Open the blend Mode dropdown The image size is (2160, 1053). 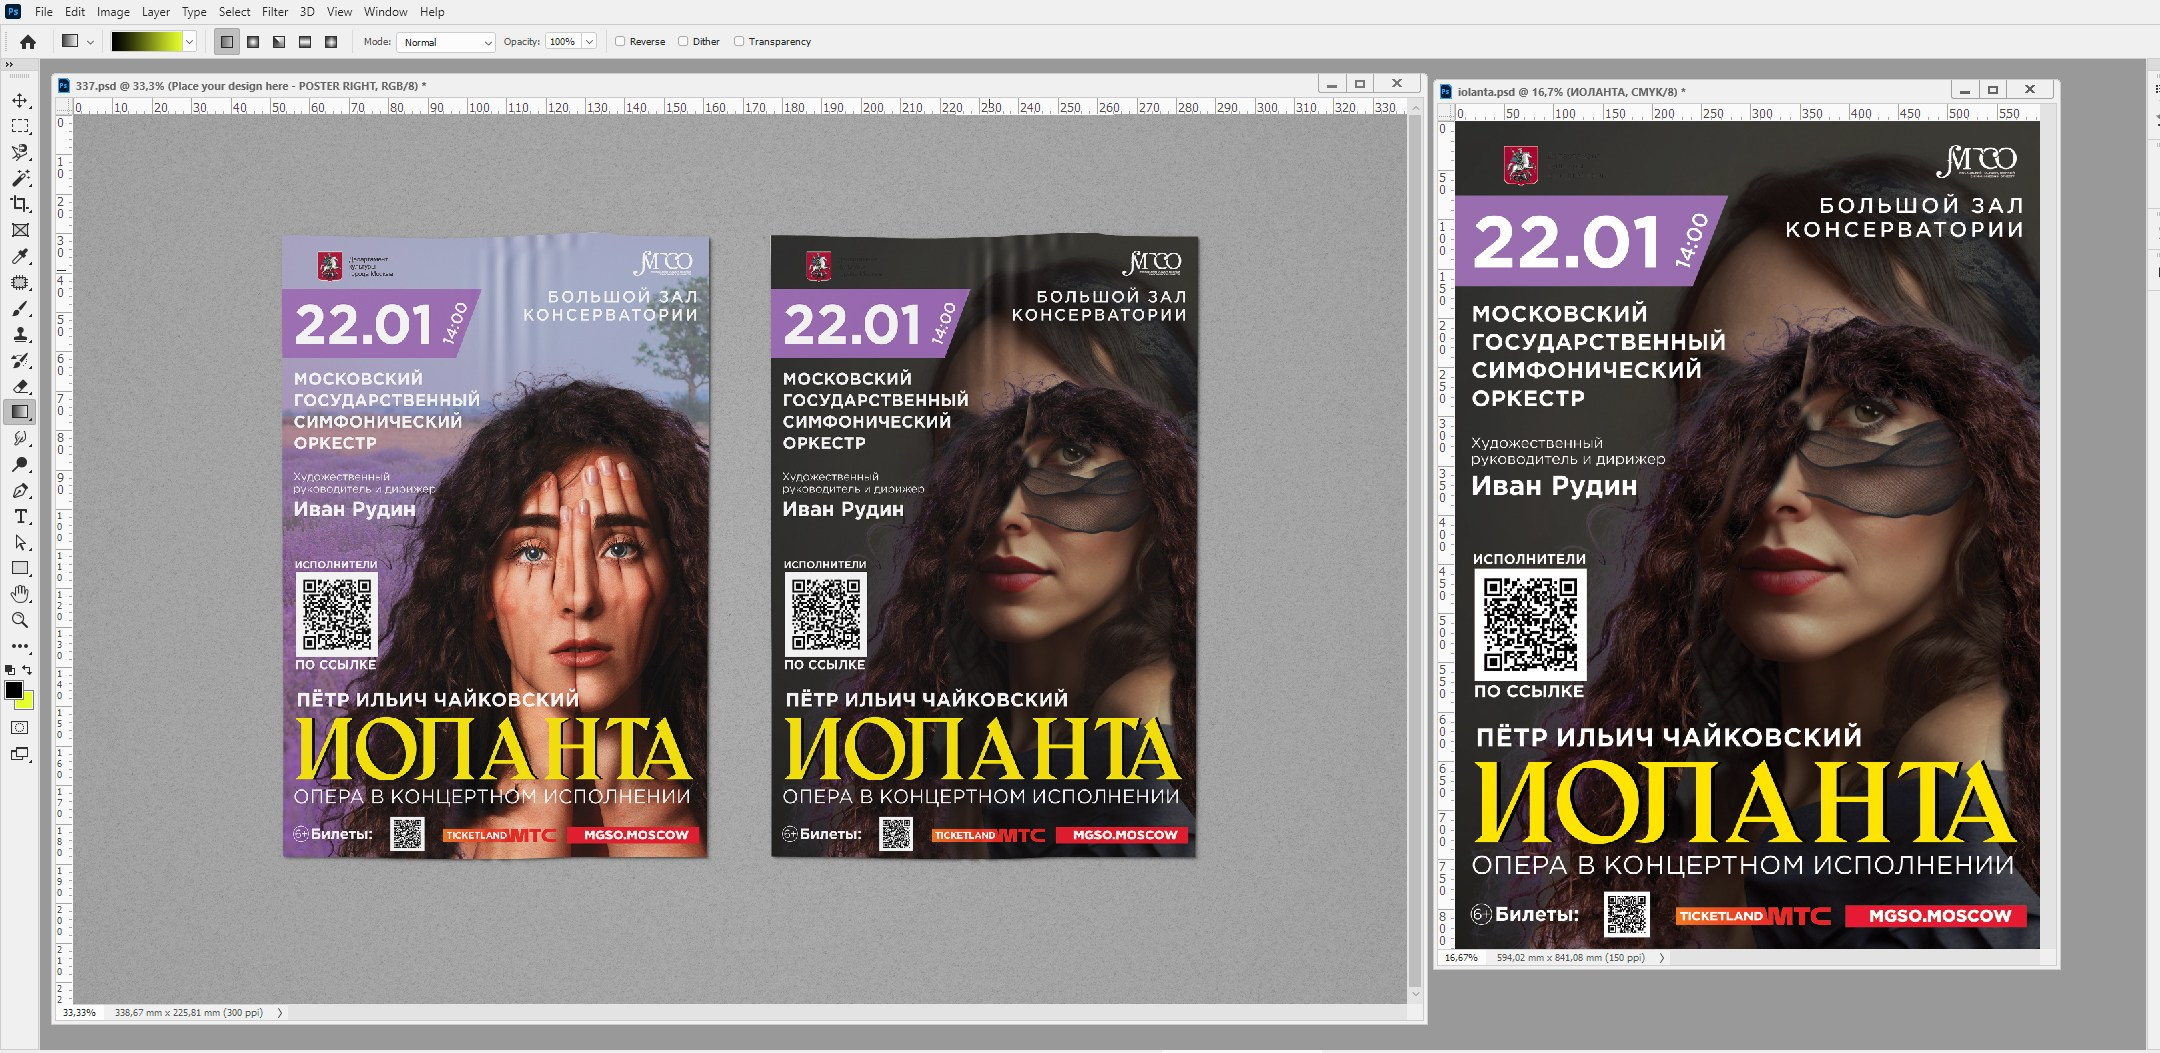coord(446,42)
